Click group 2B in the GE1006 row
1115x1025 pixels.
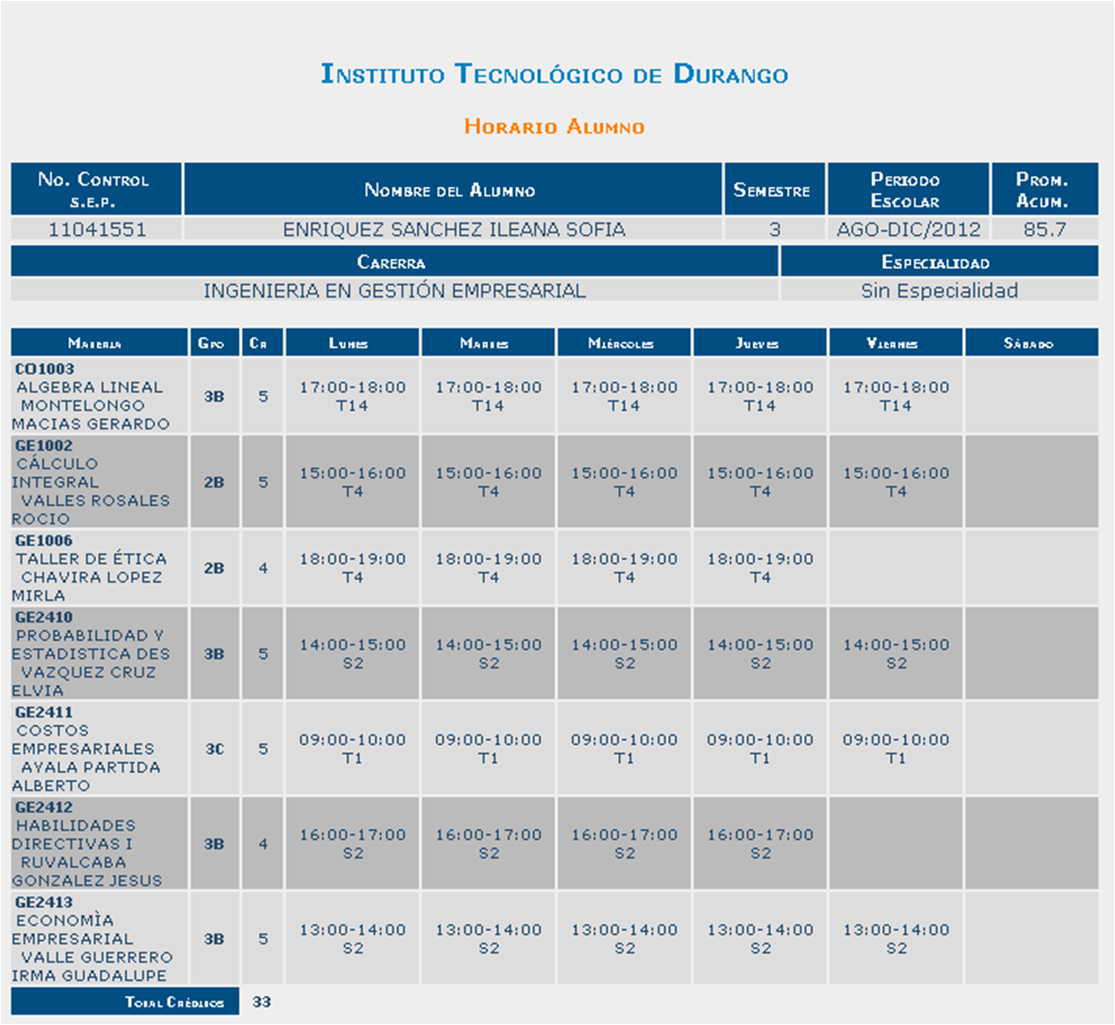pyautogui.click(x=214, y=568)
